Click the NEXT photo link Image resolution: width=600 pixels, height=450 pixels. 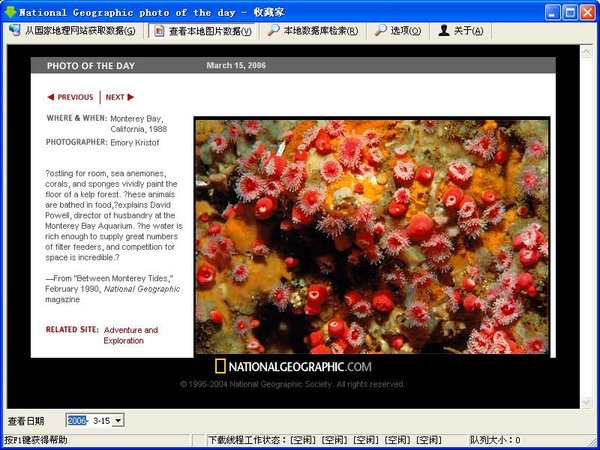click(119, 98)
